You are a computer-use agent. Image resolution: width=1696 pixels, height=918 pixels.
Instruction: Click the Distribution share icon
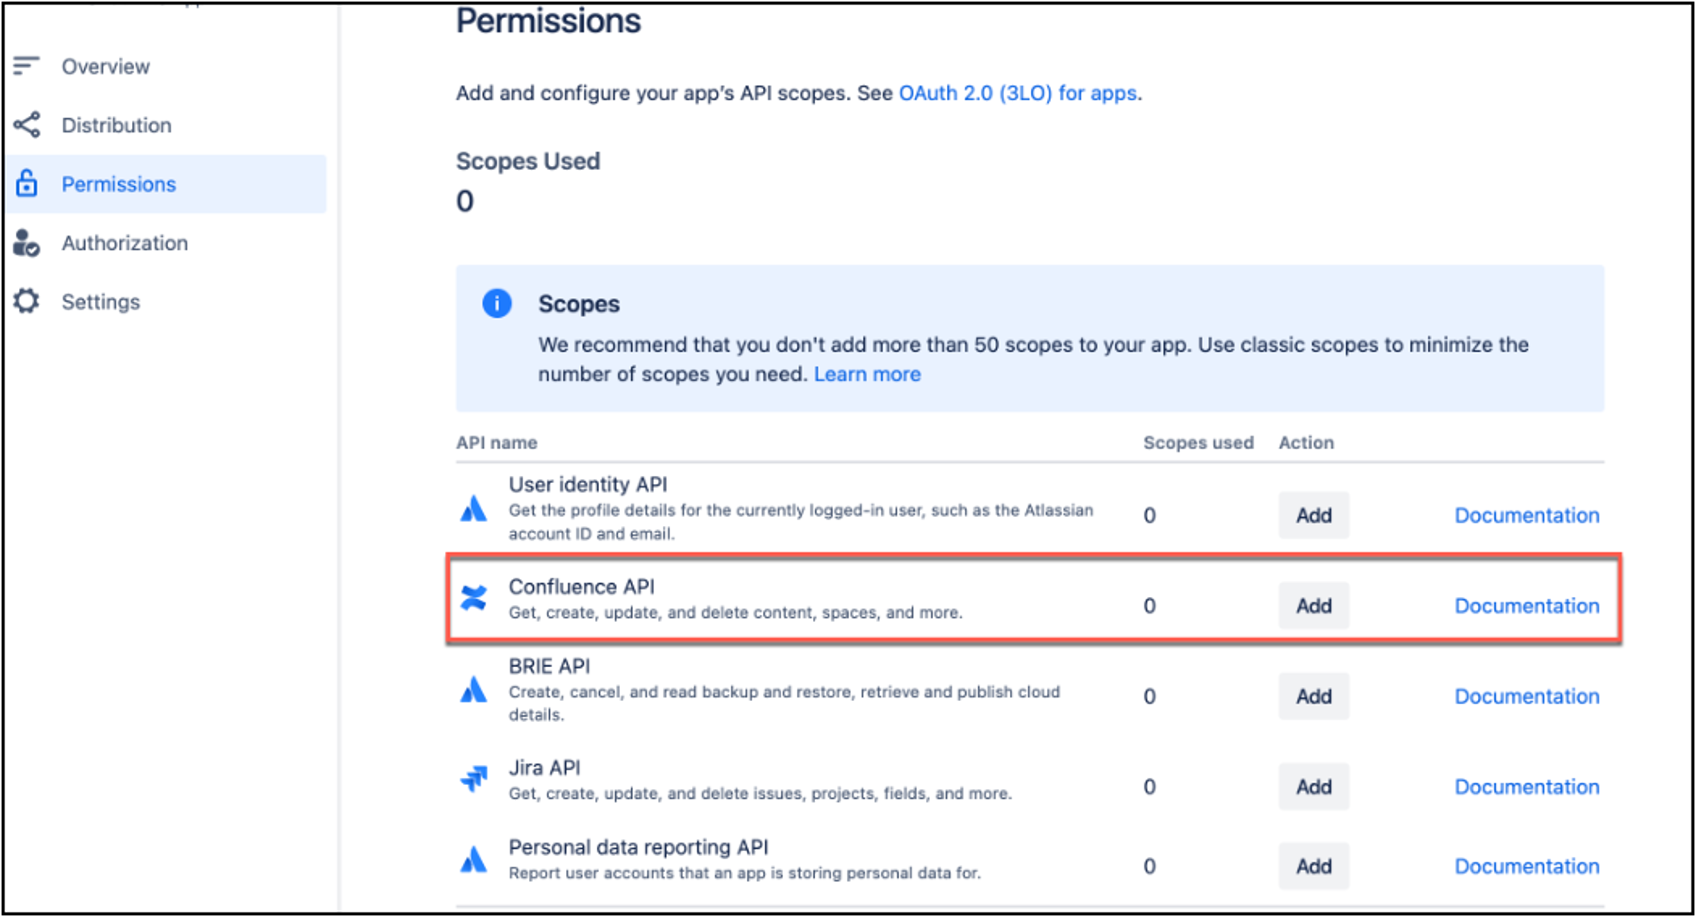[x=27, y=125]
